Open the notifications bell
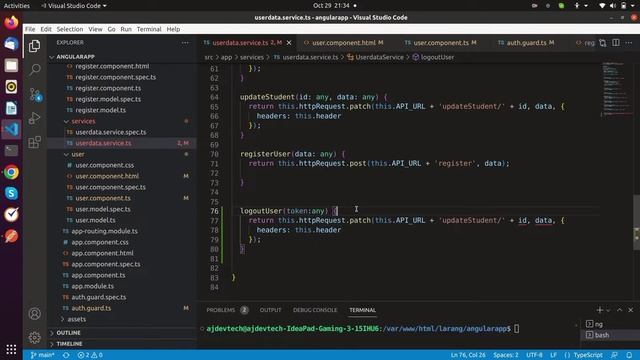Image resolution: width=640 pixels, height=360 pixels. (629, 355)
